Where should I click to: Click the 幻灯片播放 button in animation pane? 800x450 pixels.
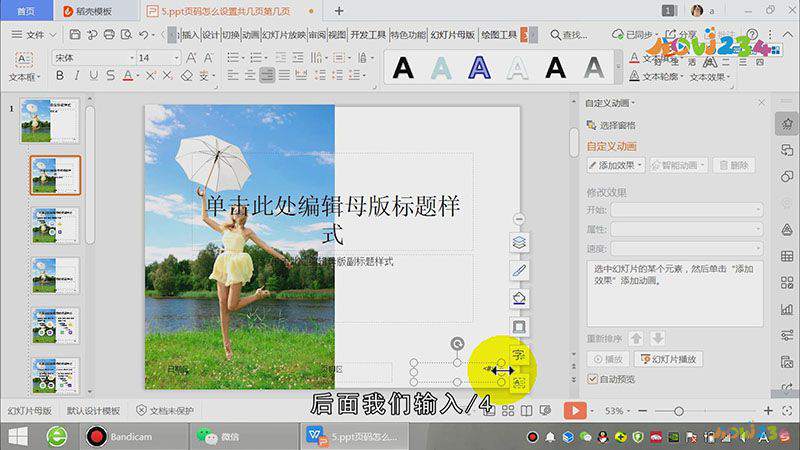[x=668, y=359]
